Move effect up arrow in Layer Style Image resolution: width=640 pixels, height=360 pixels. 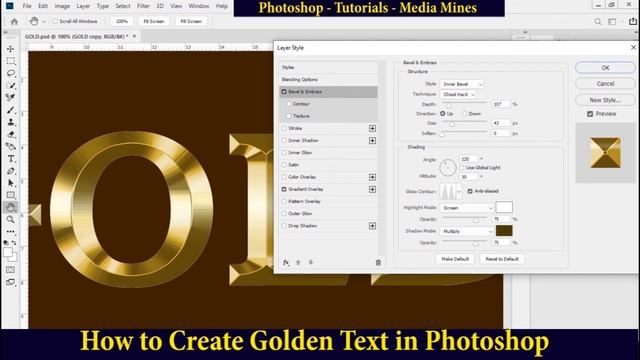pos(298,262)
